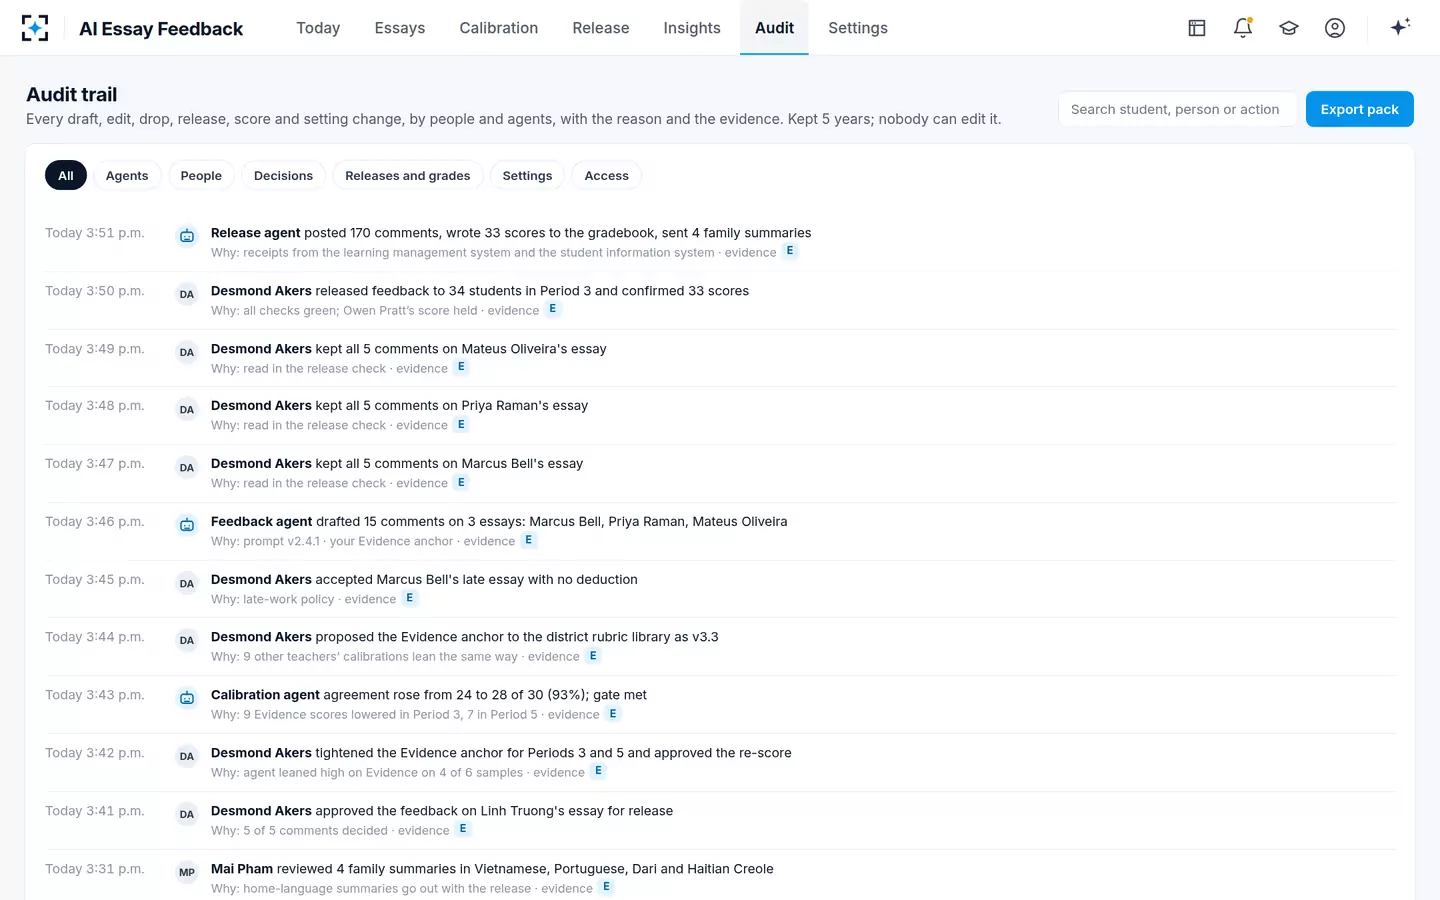Filter audit trail by People
The height and width of the screenshot is (900, 1440).
tap(201, 176)
